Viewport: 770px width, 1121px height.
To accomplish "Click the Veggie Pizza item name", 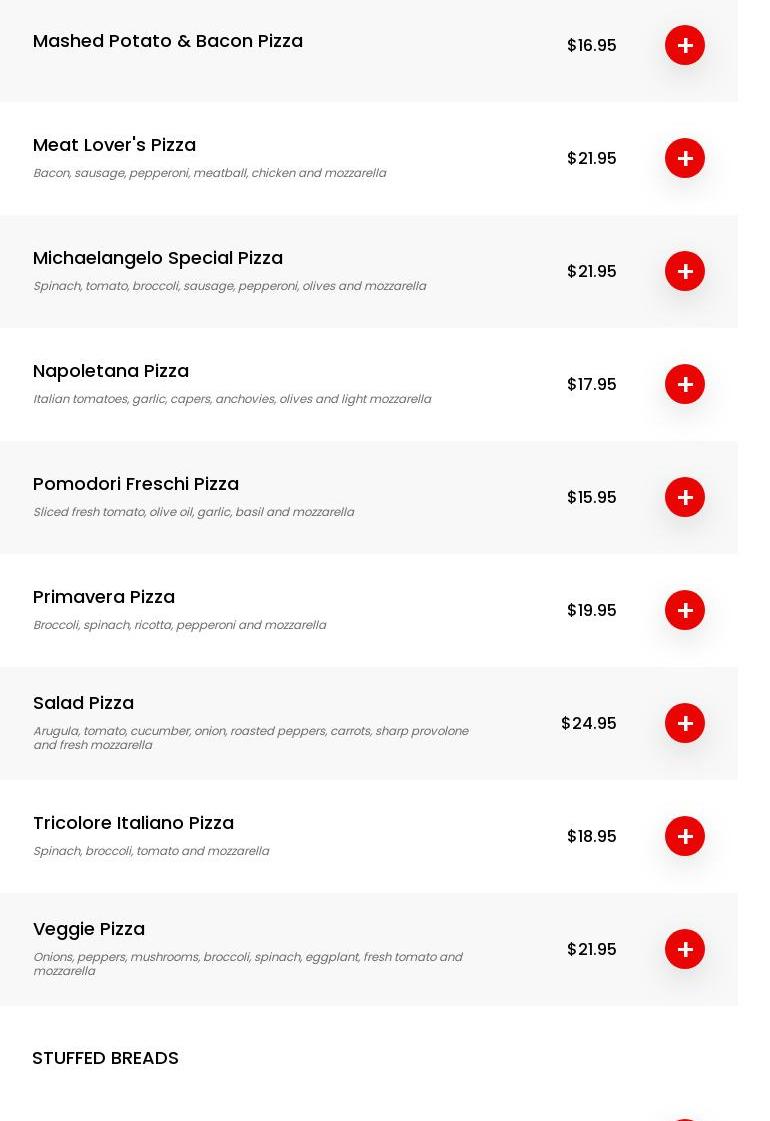I will click(x=89, y=929).
